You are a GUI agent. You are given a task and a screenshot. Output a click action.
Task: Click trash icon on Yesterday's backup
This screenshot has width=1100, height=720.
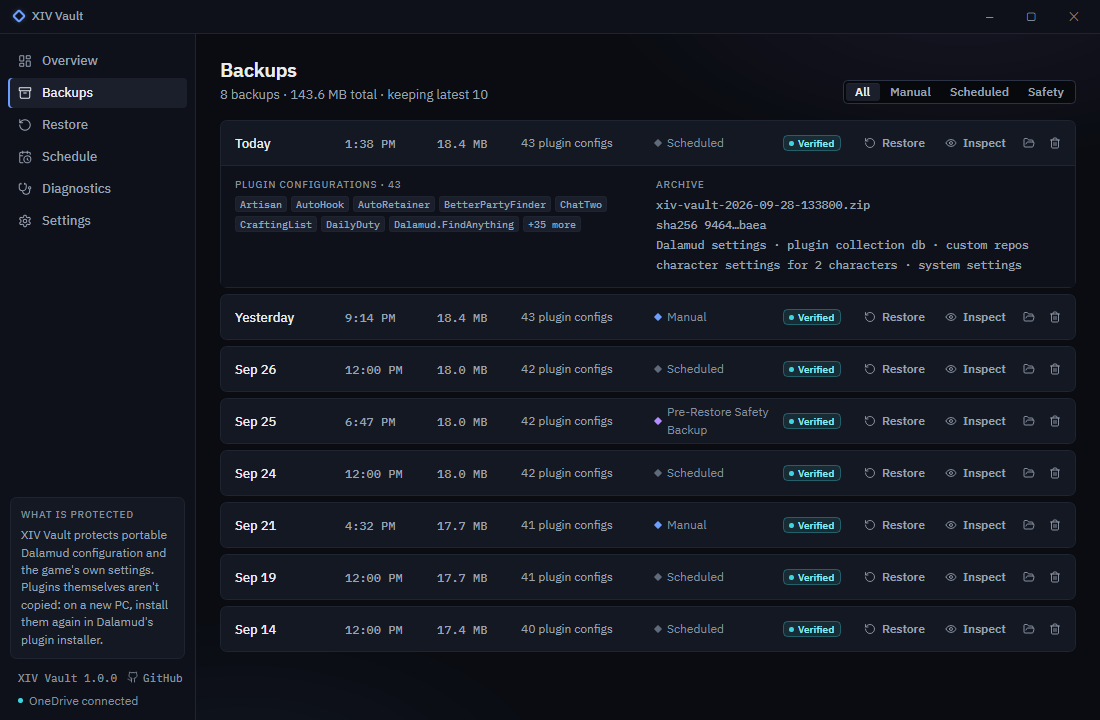click(x=1054, y=317)
